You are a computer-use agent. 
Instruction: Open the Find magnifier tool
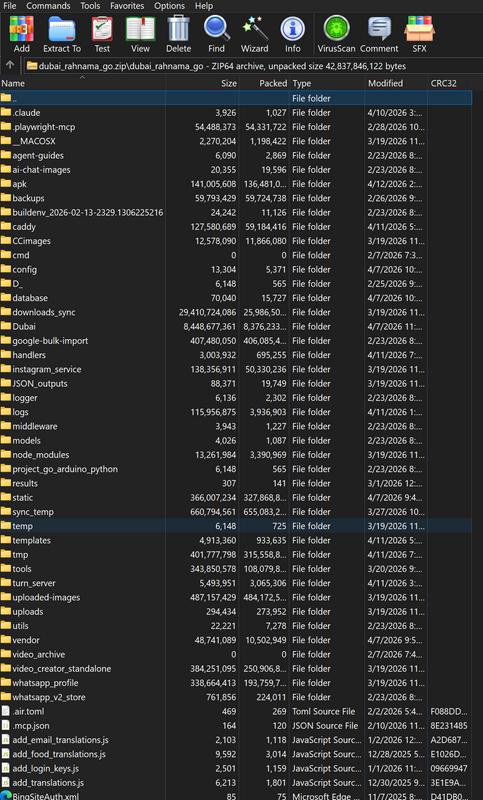tap(216, 34)
